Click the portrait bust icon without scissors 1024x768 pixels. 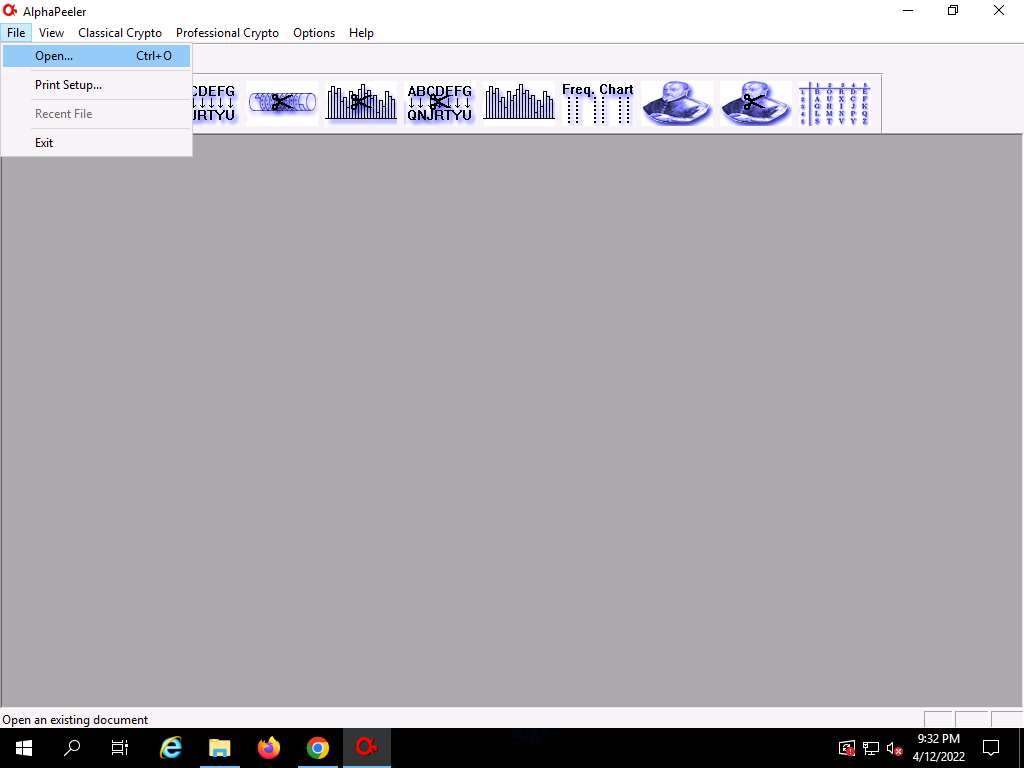click(677, 103)
